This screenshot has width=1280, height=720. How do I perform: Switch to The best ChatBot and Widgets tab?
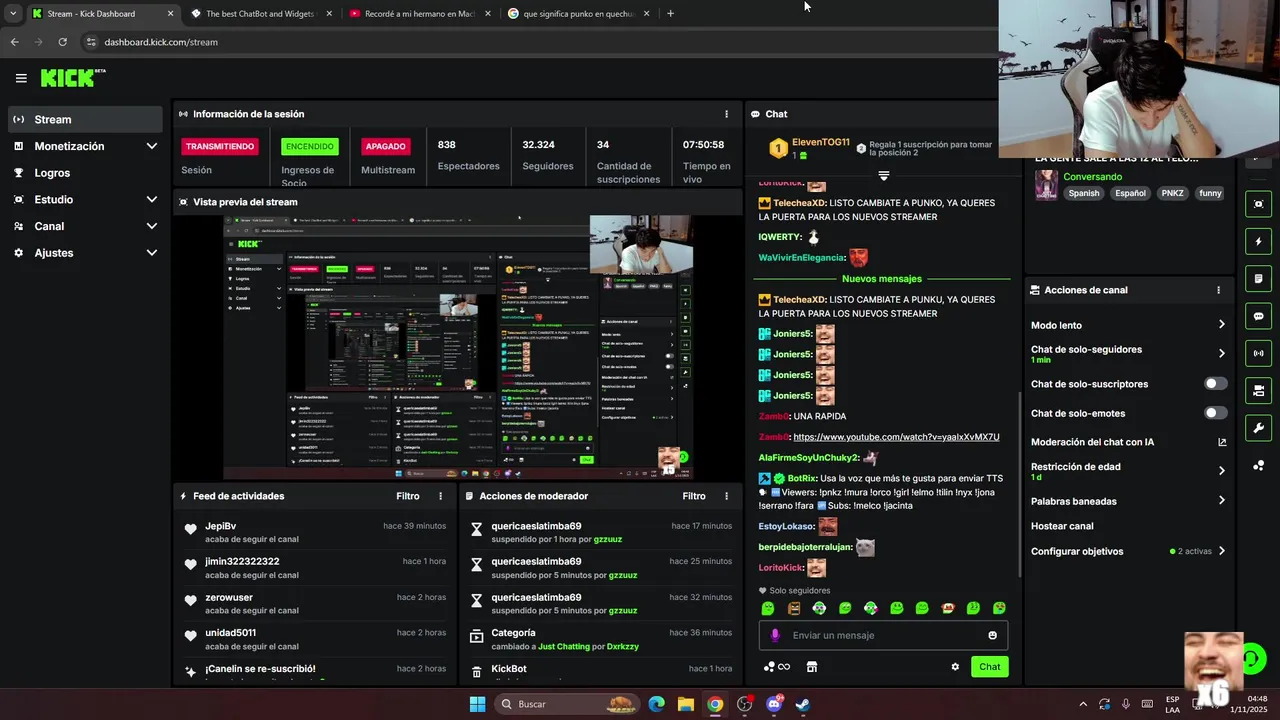click(x=260, y=14)
